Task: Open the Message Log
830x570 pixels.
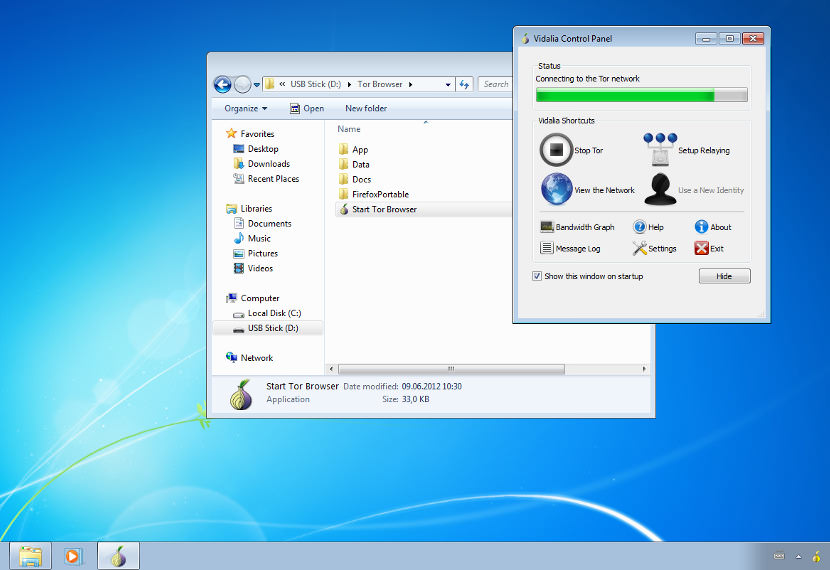Action: [570, 248]
